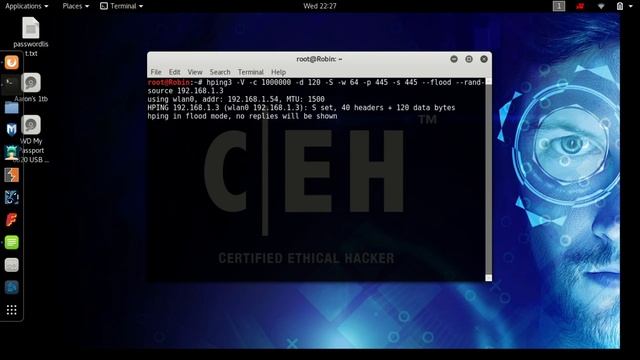Click the terminal vertical scrollbar track
The width and height of the screenshot is (640, 360).
click(x=489, y=180)
